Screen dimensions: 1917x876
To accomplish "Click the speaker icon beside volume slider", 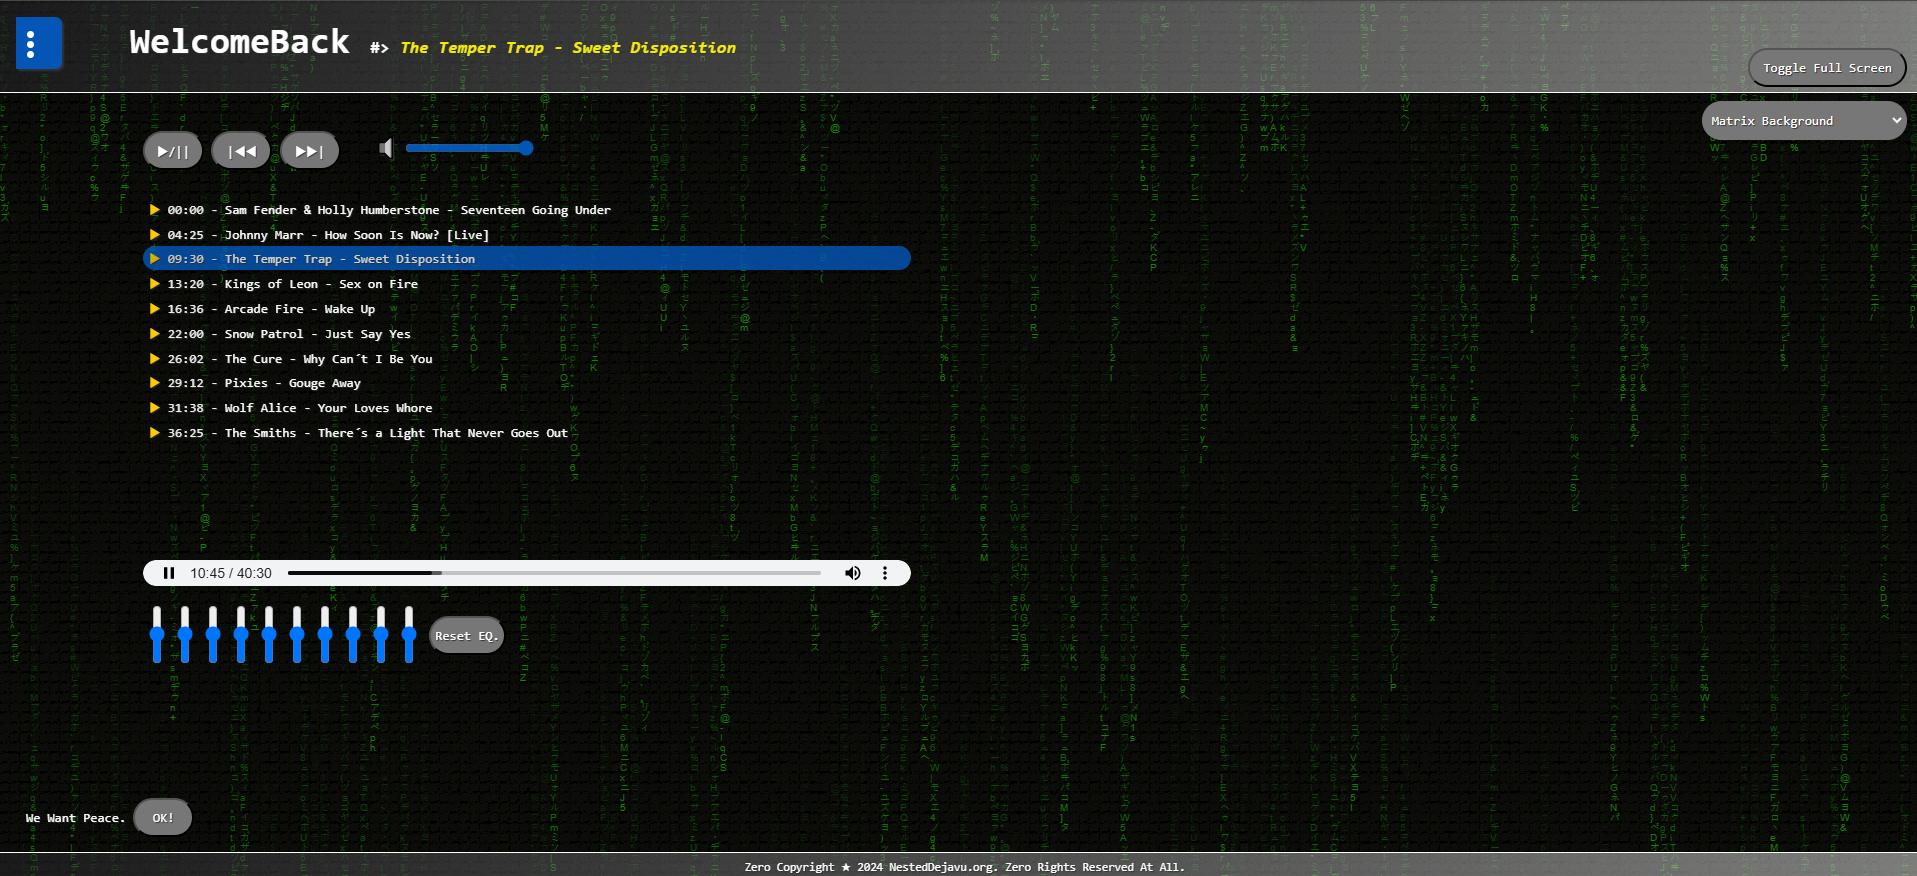I will pyautogui.click(x=386, y=149).
